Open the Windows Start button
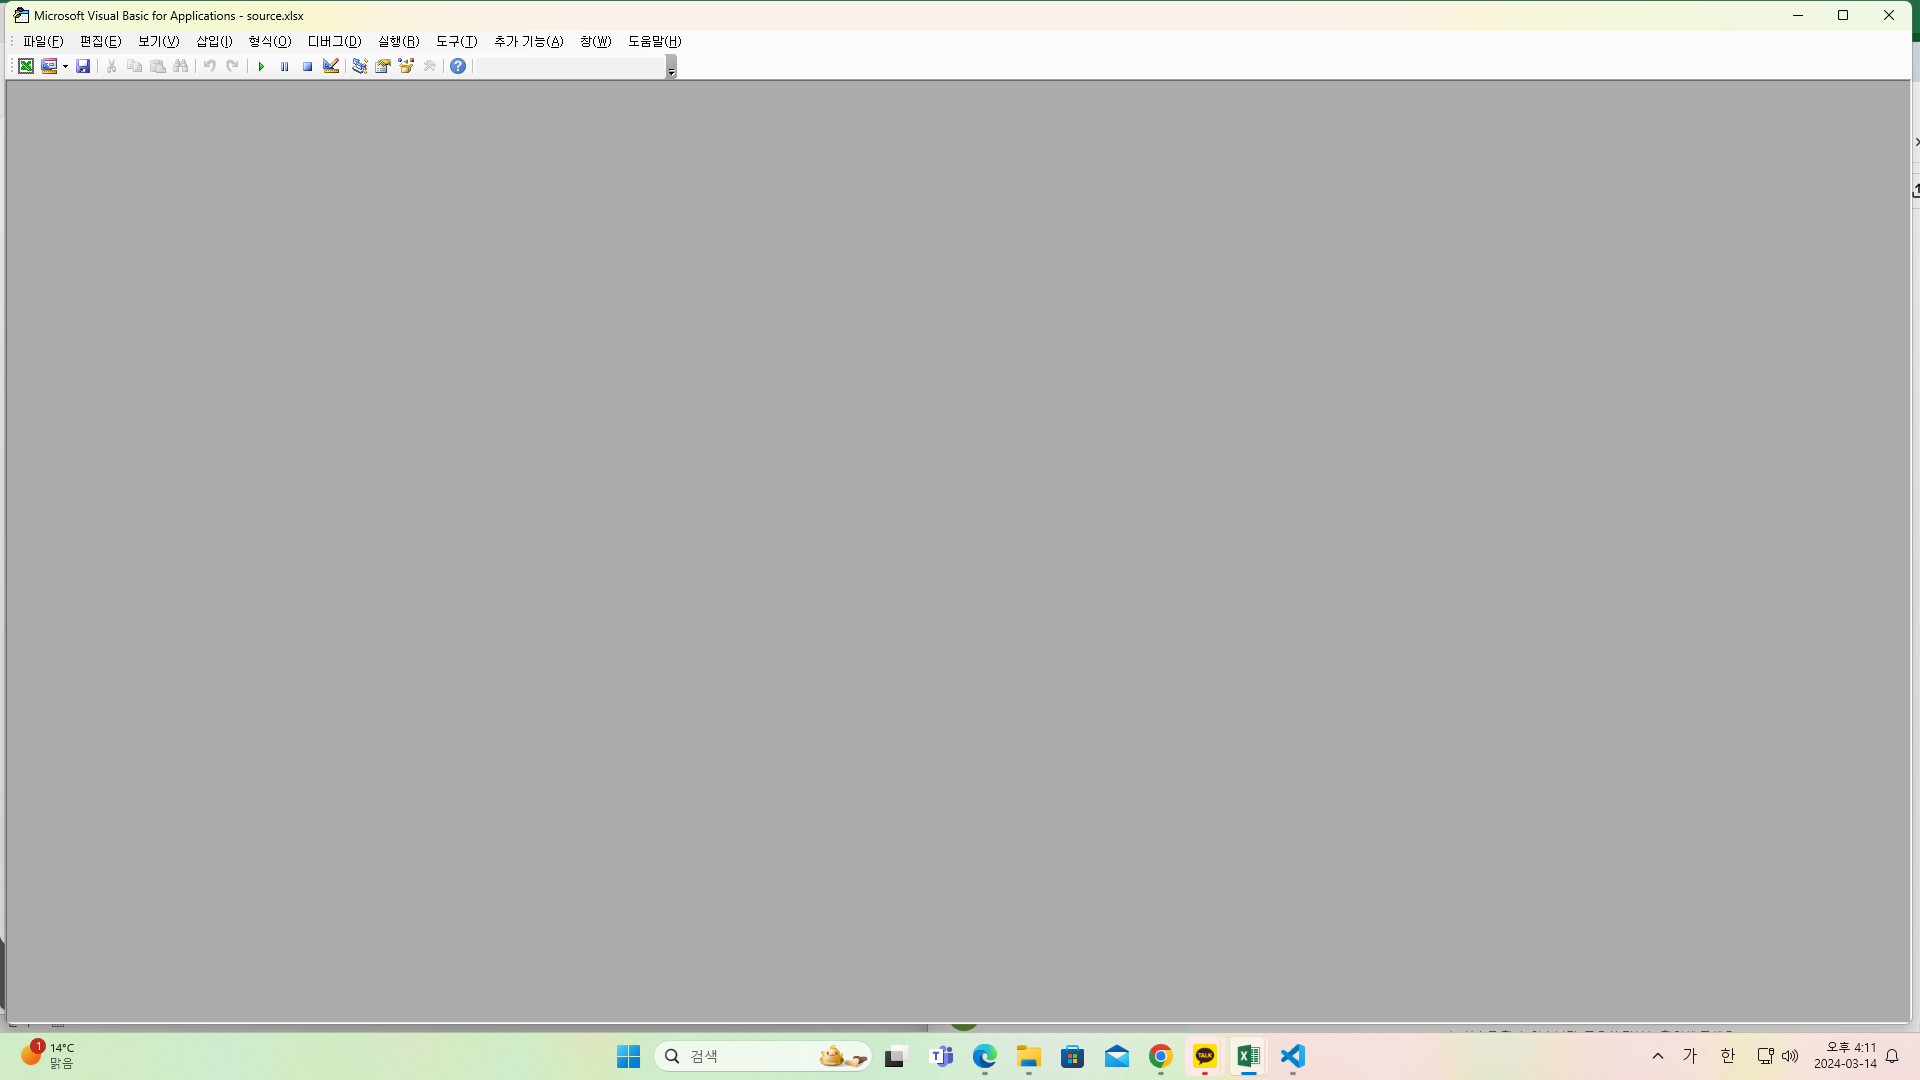Screen dimensions: 1920x1080 [628, 1056]
